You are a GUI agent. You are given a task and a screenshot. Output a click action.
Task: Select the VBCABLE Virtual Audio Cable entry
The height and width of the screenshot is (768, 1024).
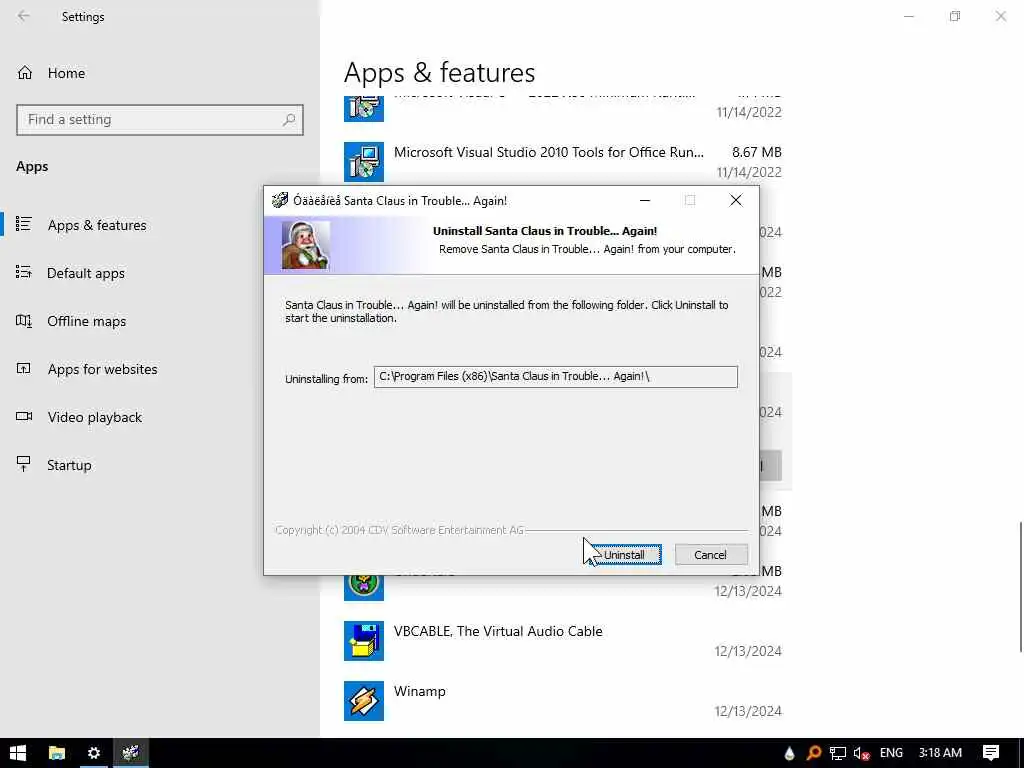[x=563, y=641]
